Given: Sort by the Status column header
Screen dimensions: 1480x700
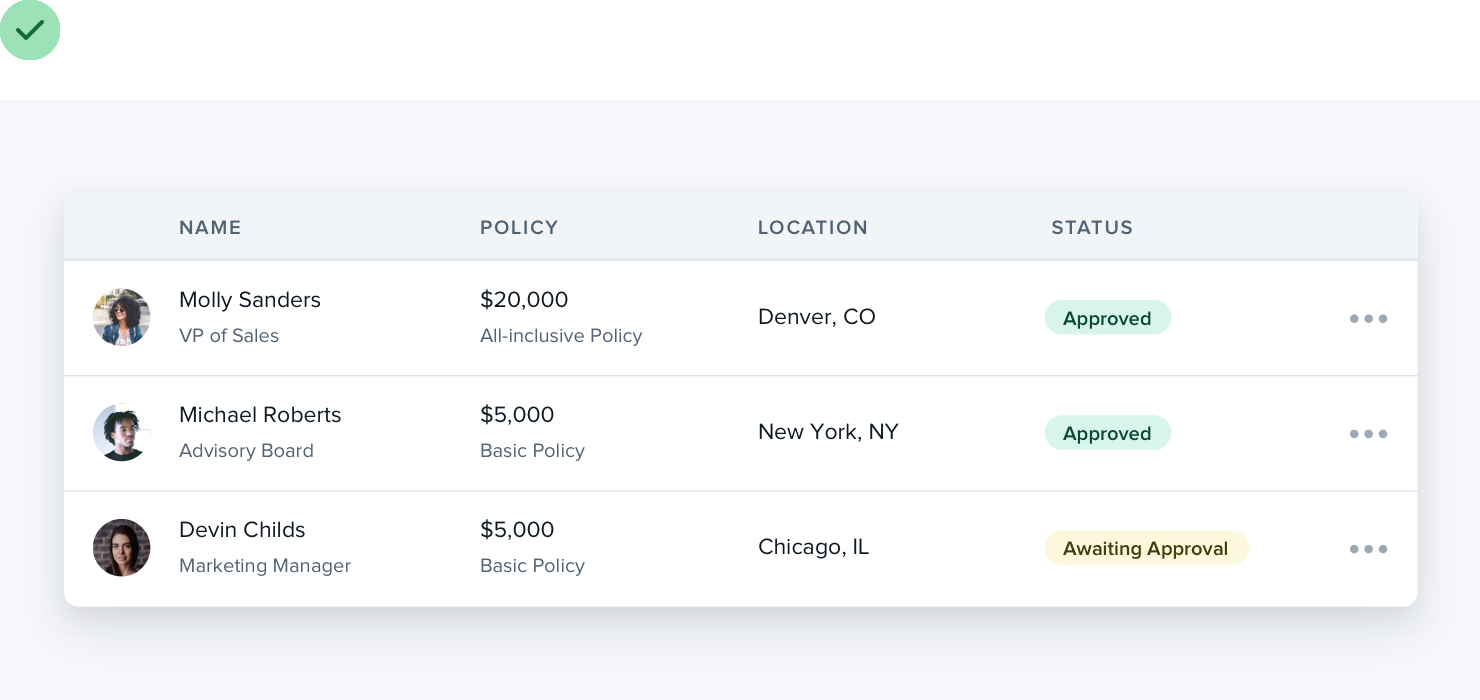Looking at the screenshot, I should tap(1092, 228).
